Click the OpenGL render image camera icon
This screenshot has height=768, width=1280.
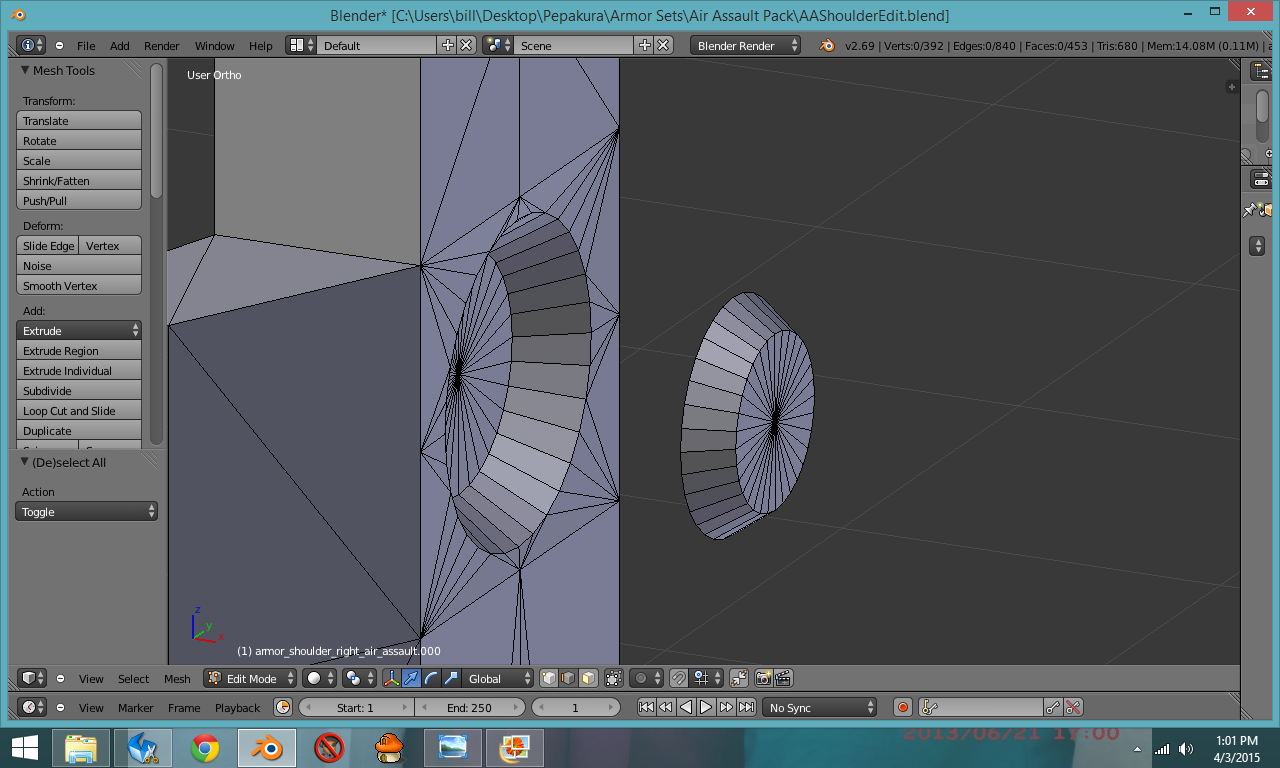point(764,678)
